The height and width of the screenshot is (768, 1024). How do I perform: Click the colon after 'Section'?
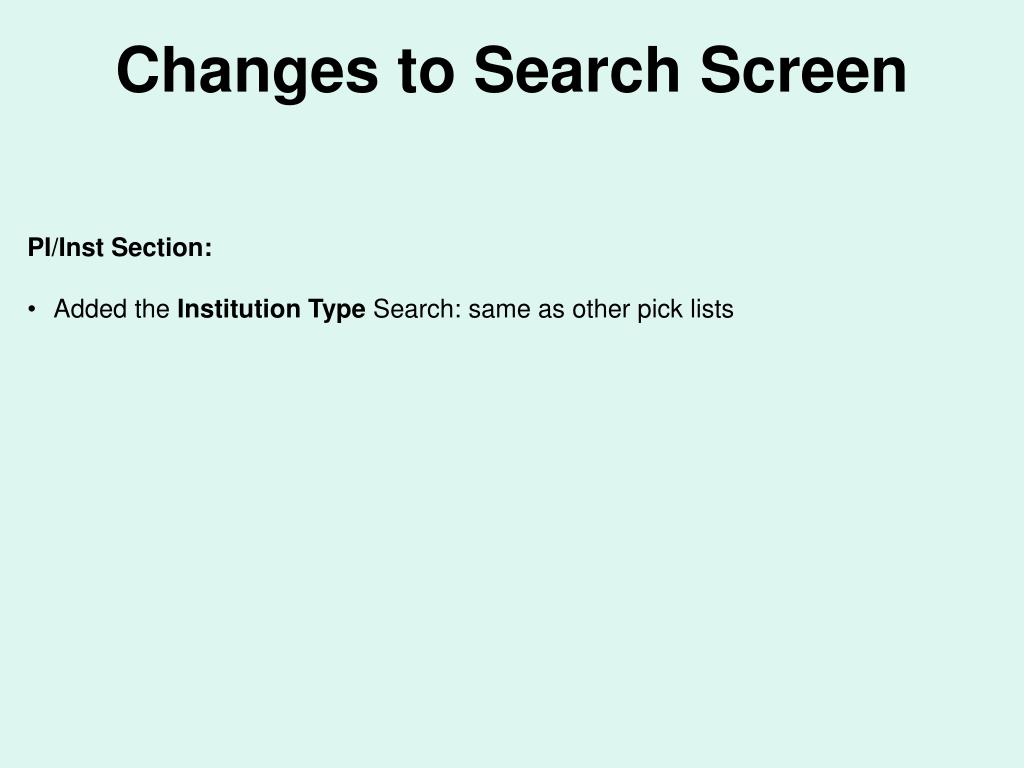point(208,250)
